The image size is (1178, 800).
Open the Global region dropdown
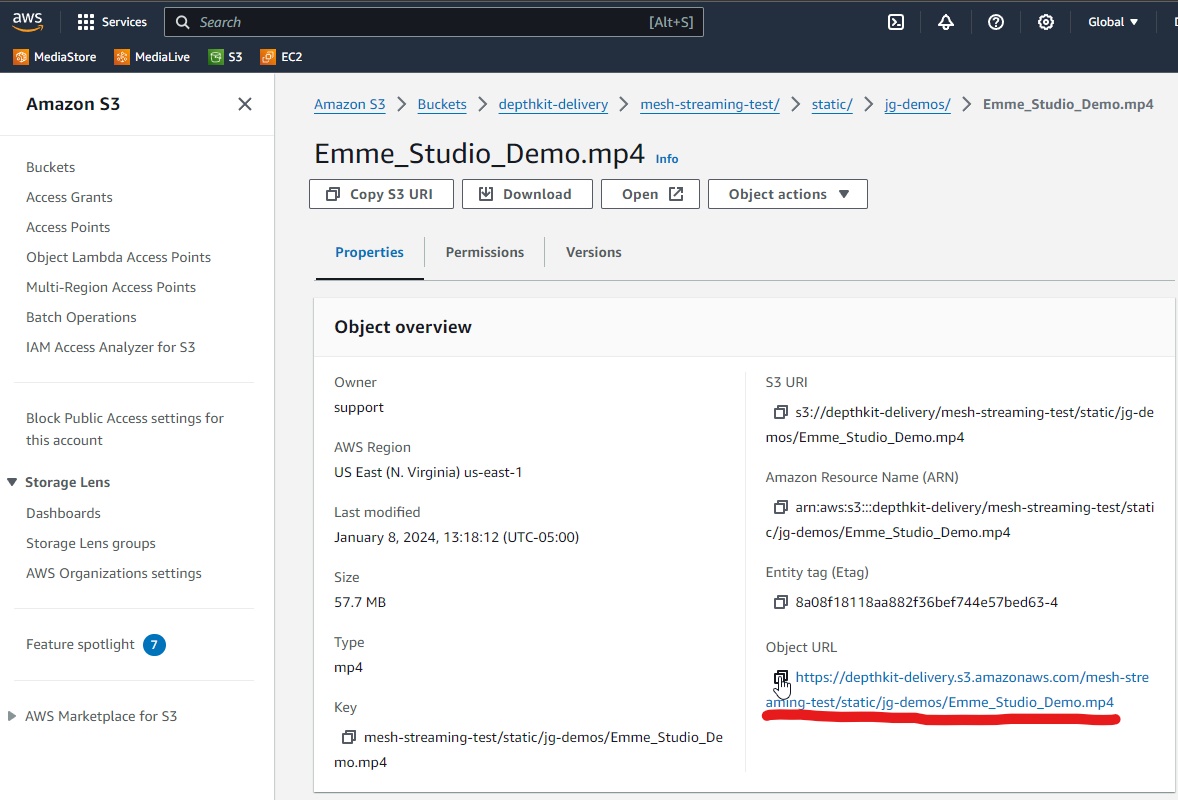(x=1113, y=22)
